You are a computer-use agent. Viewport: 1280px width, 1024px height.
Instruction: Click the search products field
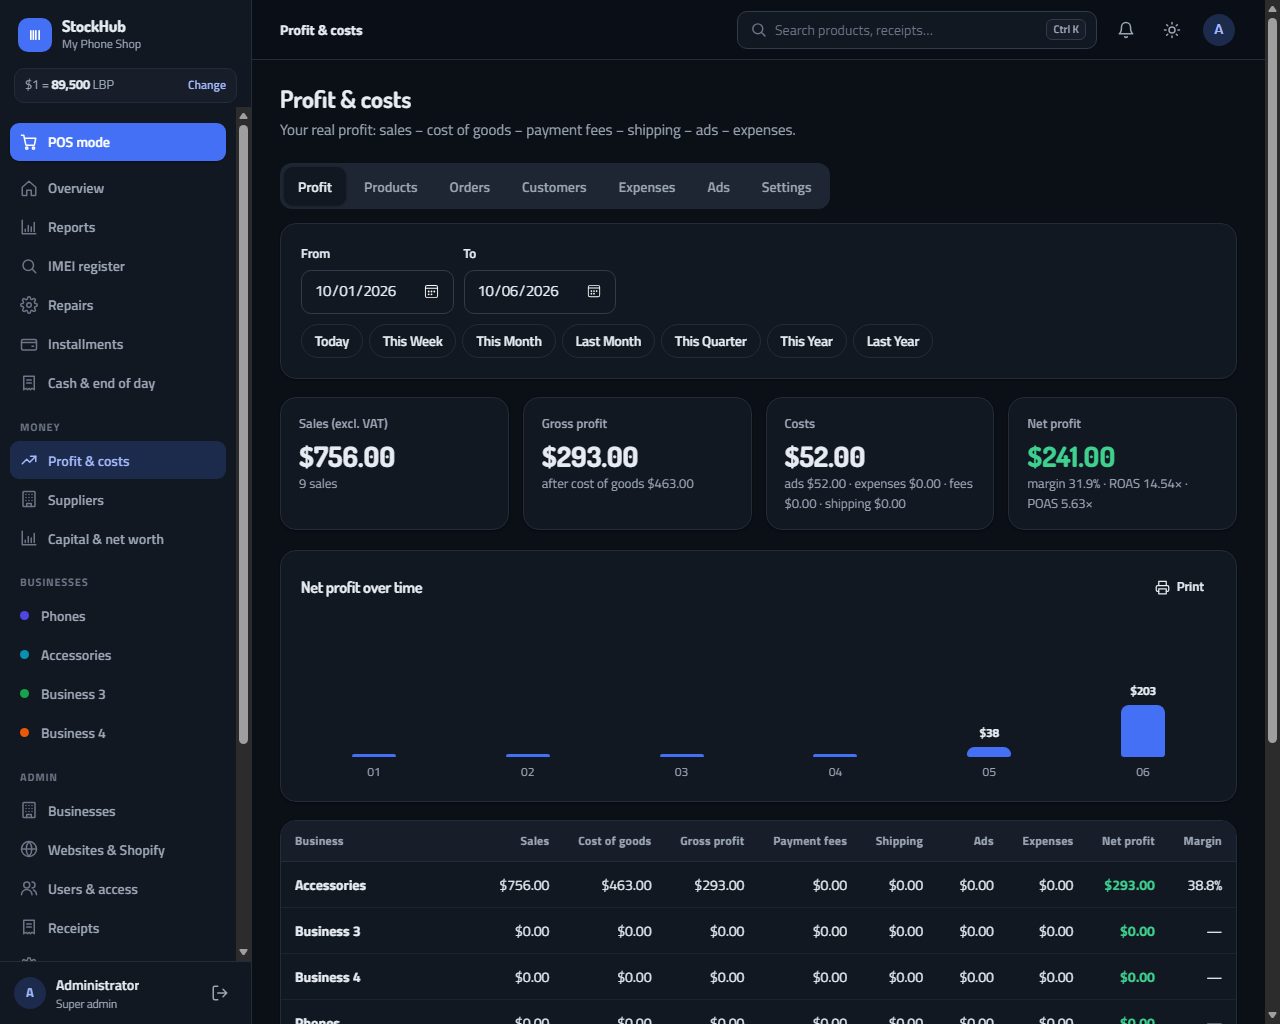pos(916,30)
